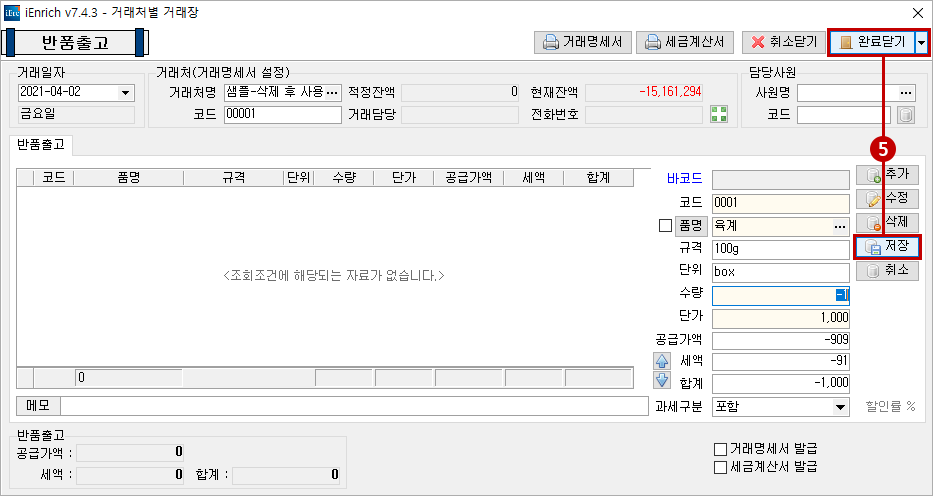Click the 세액 column header
Viewport: 933px width, 496px height.
533,178
